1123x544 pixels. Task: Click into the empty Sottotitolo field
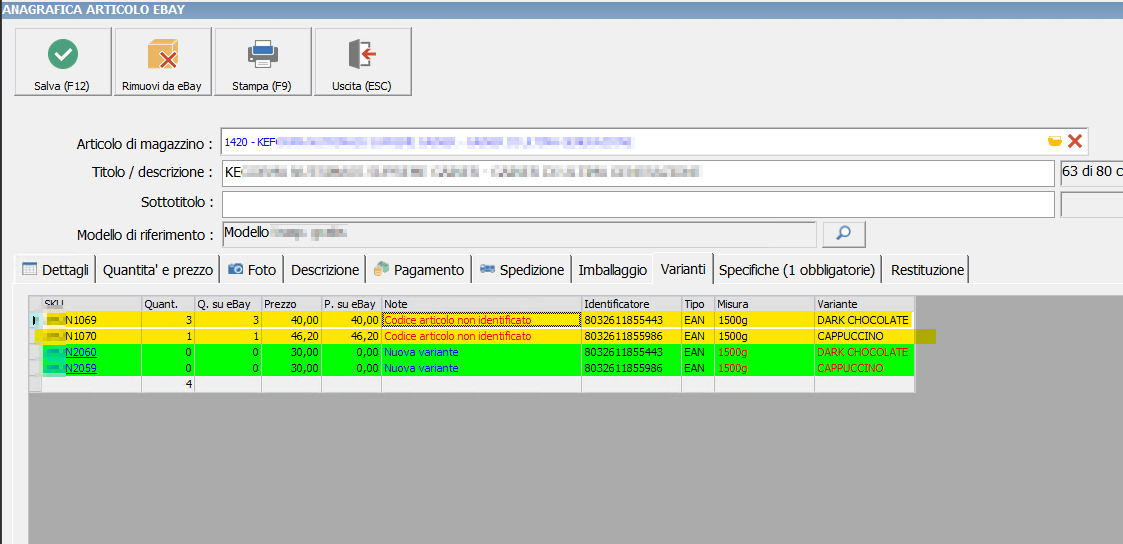pos(637,203)
